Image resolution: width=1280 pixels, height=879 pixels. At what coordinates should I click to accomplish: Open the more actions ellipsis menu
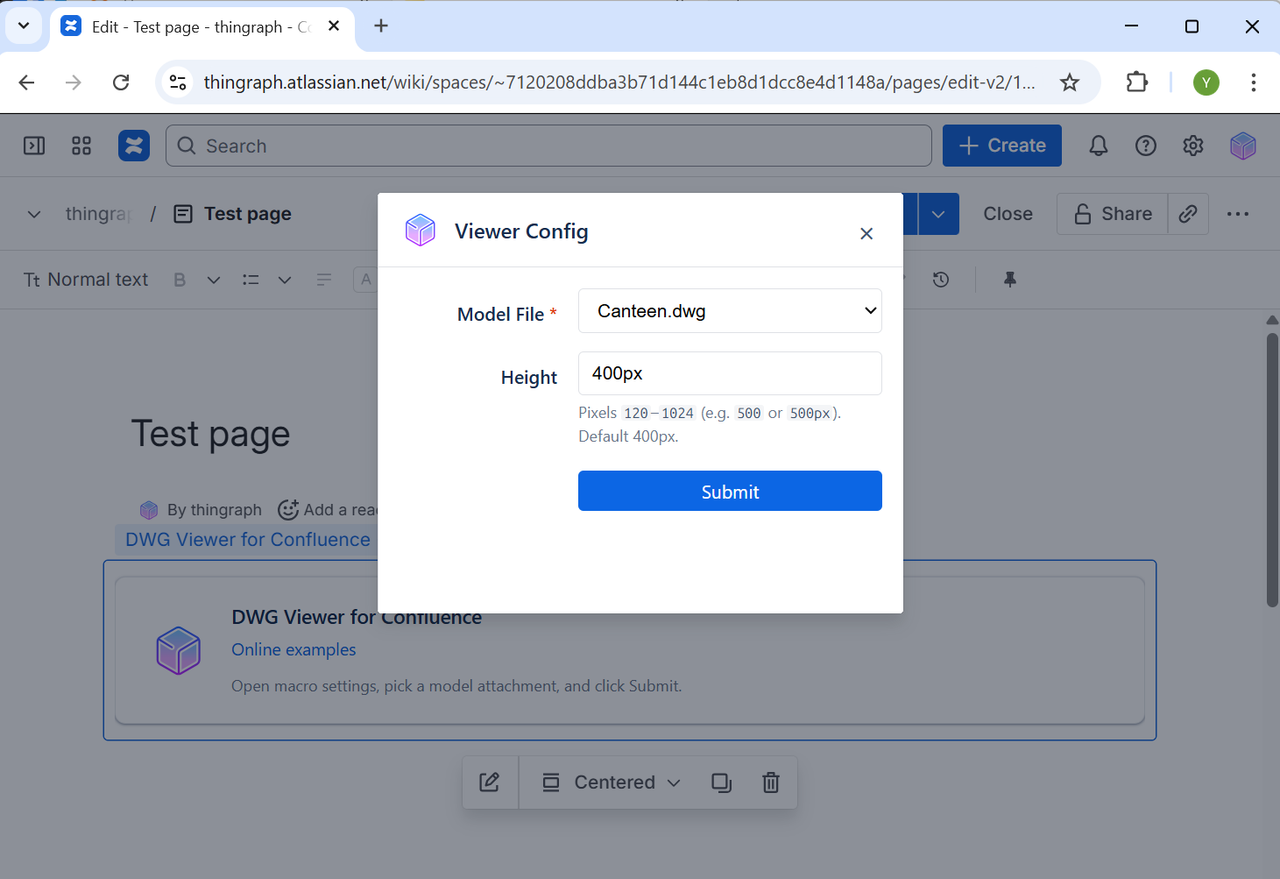[x=1238, y=214]
